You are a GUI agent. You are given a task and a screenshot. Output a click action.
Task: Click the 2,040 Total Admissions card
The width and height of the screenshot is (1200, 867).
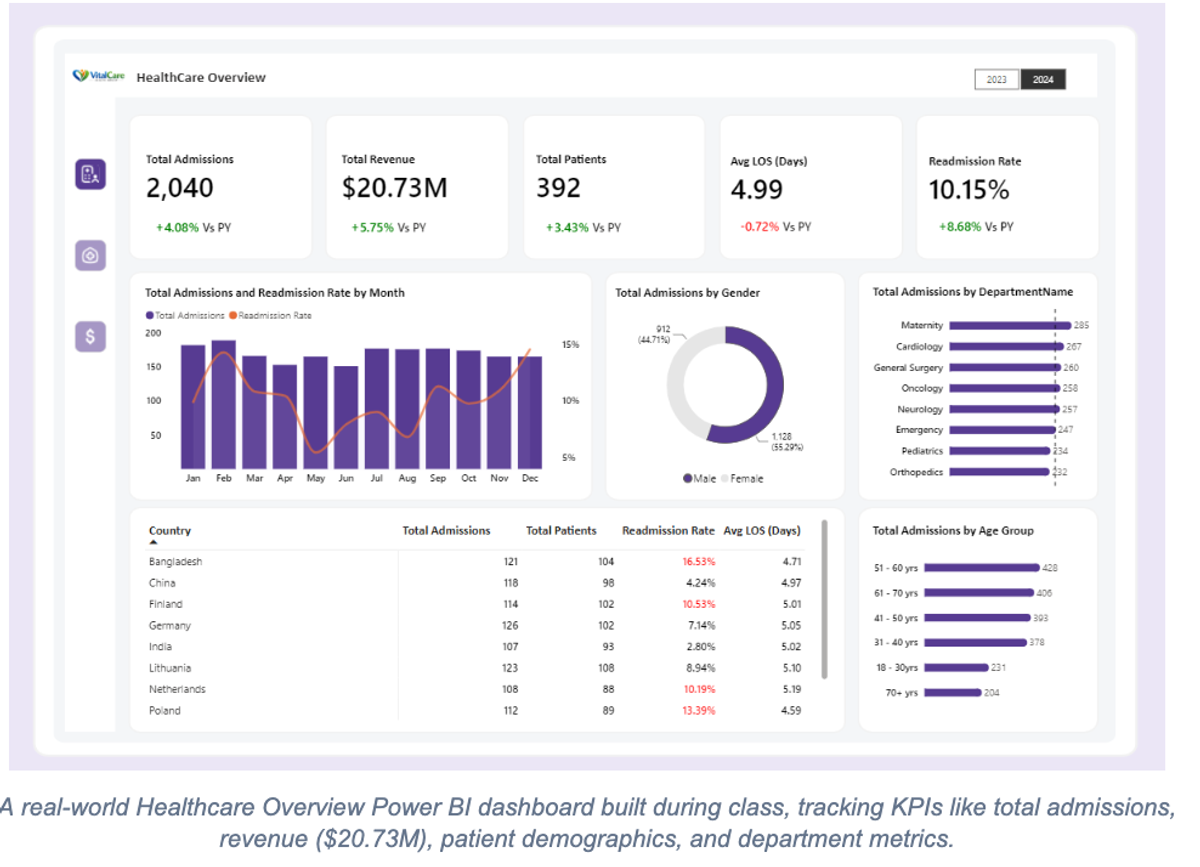coord(220,187)
